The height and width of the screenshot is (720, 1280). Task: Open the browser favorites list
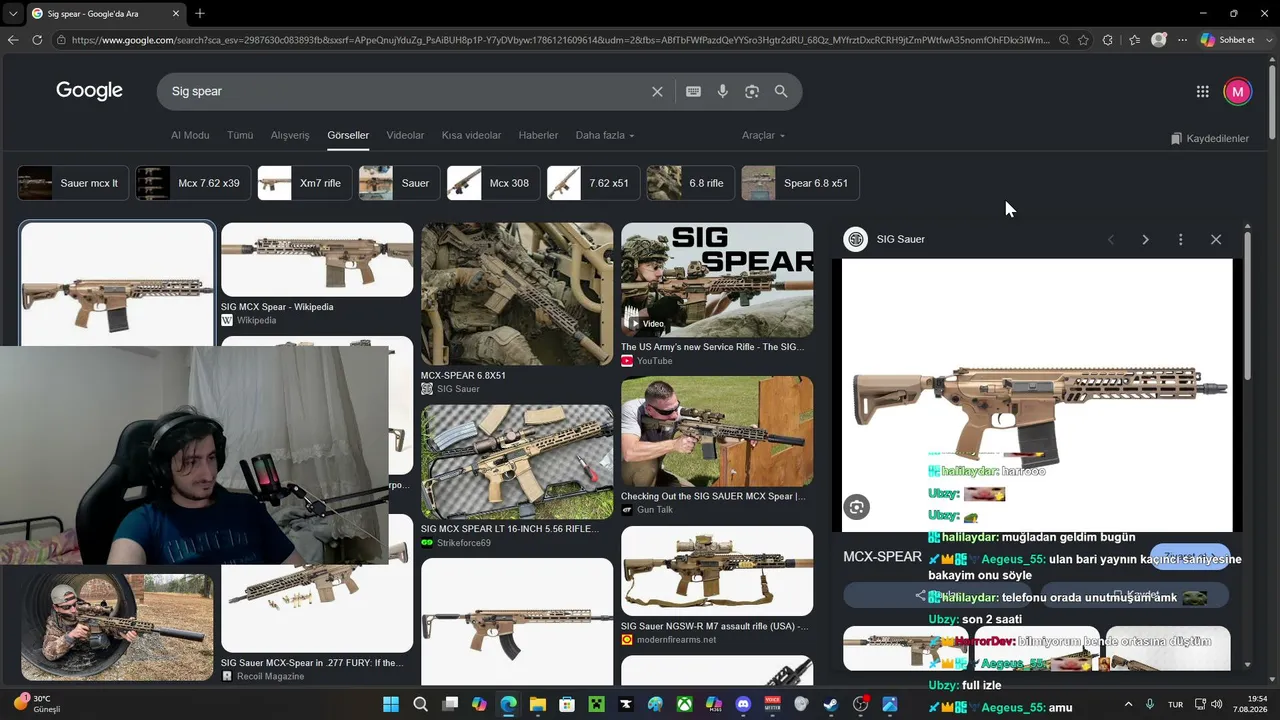pyautogui.click(x=1134, y=40)
